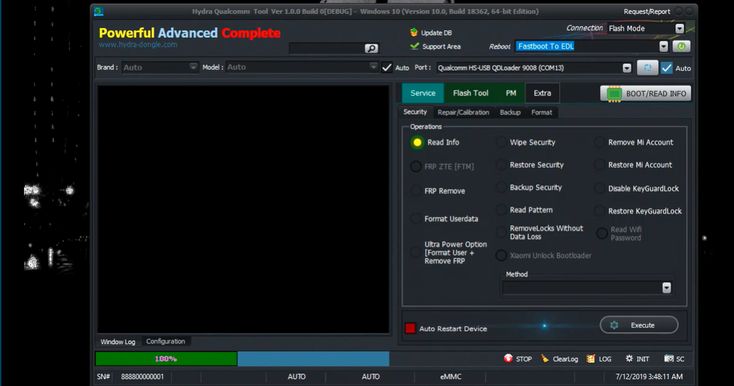The width and height of the screenshot is (734, 386).
Task: Click the blue progress bar segment
Action: 313,358
